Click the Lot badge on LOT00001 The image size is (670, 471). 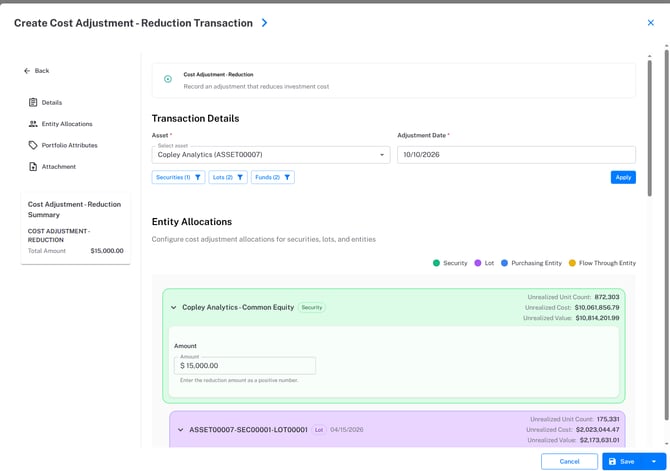(x=319, y=430)
